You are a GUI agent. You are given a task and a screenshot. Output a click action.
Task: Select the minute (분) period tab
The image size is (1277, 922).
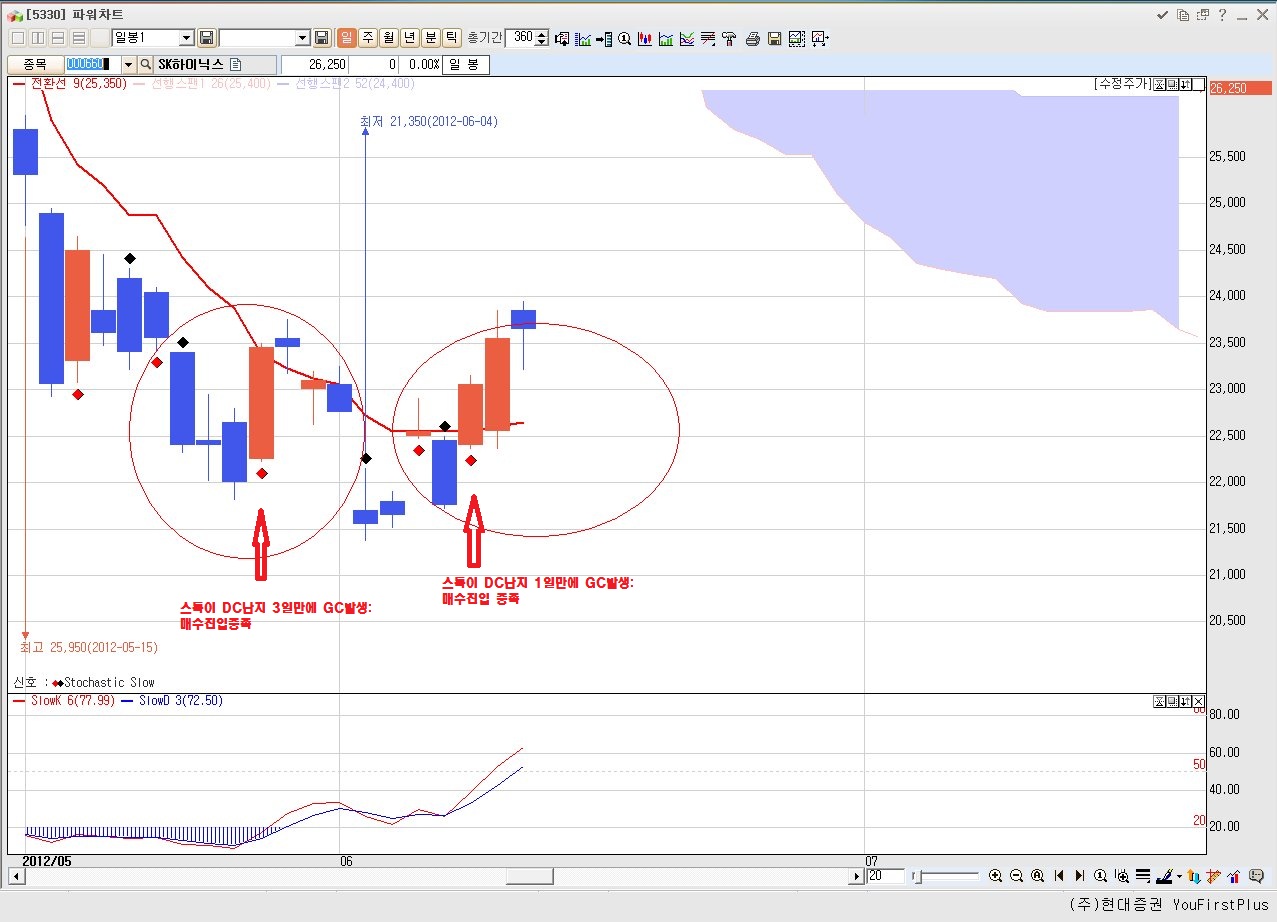(x=430, y=38)
